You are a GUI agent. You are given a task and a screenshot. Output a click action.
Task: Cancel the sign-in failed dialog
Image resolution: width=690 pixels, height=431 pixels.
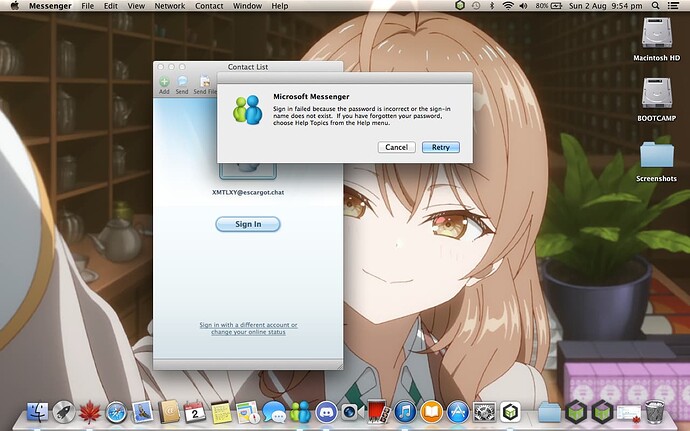pyautogui.click(x=396, y=147)
